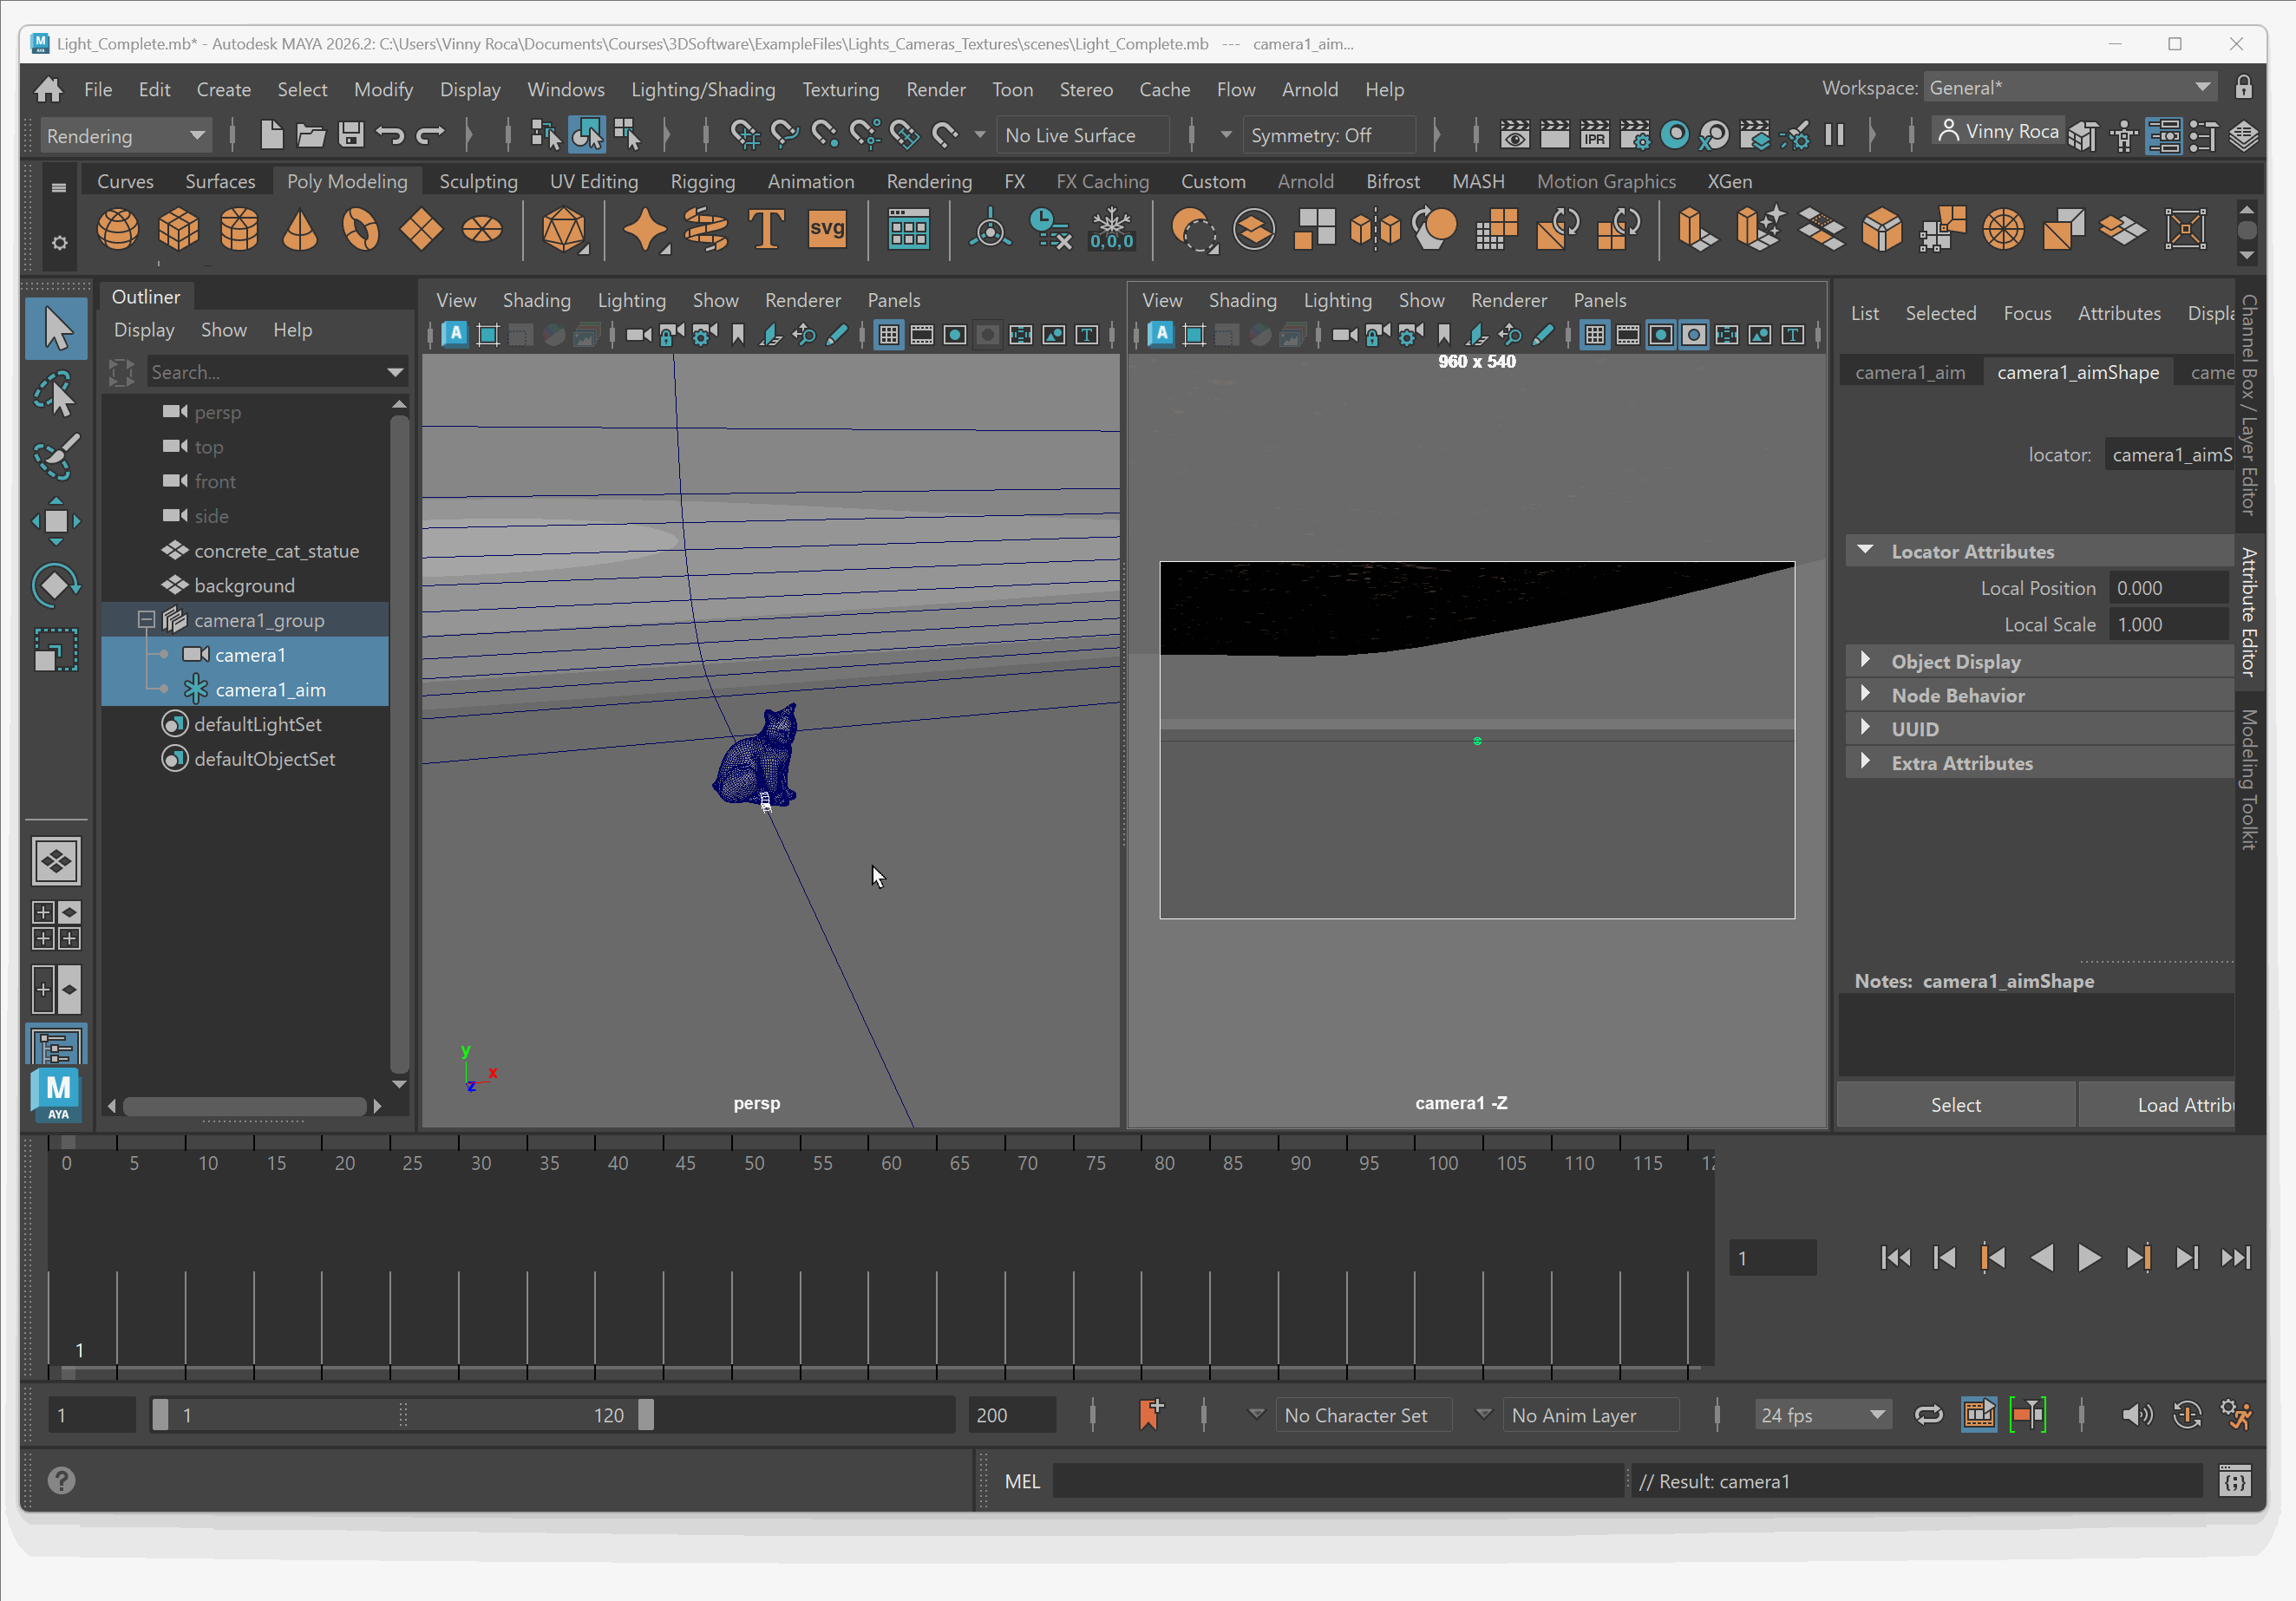
Task: Toggle the grid in persp viewport
Action: (888, 335)
